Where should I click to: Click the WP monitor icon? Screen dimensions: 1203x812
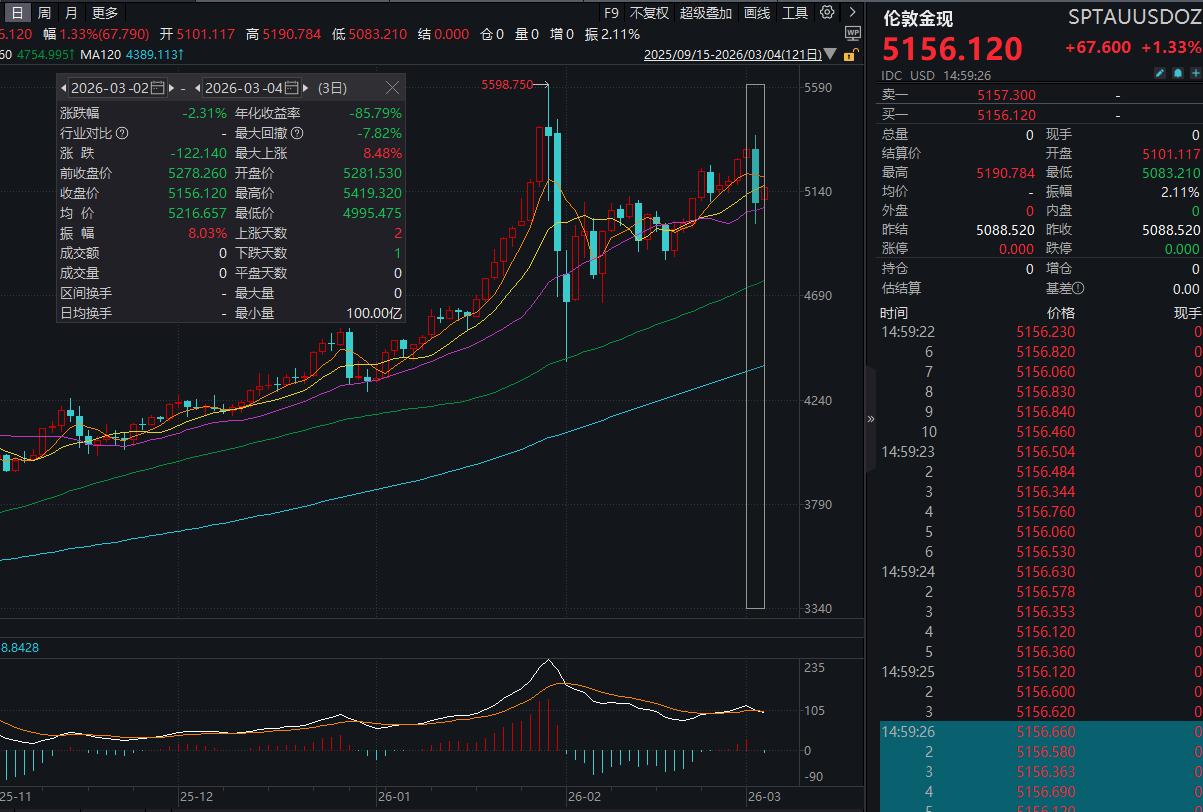[x=852, y=33]
